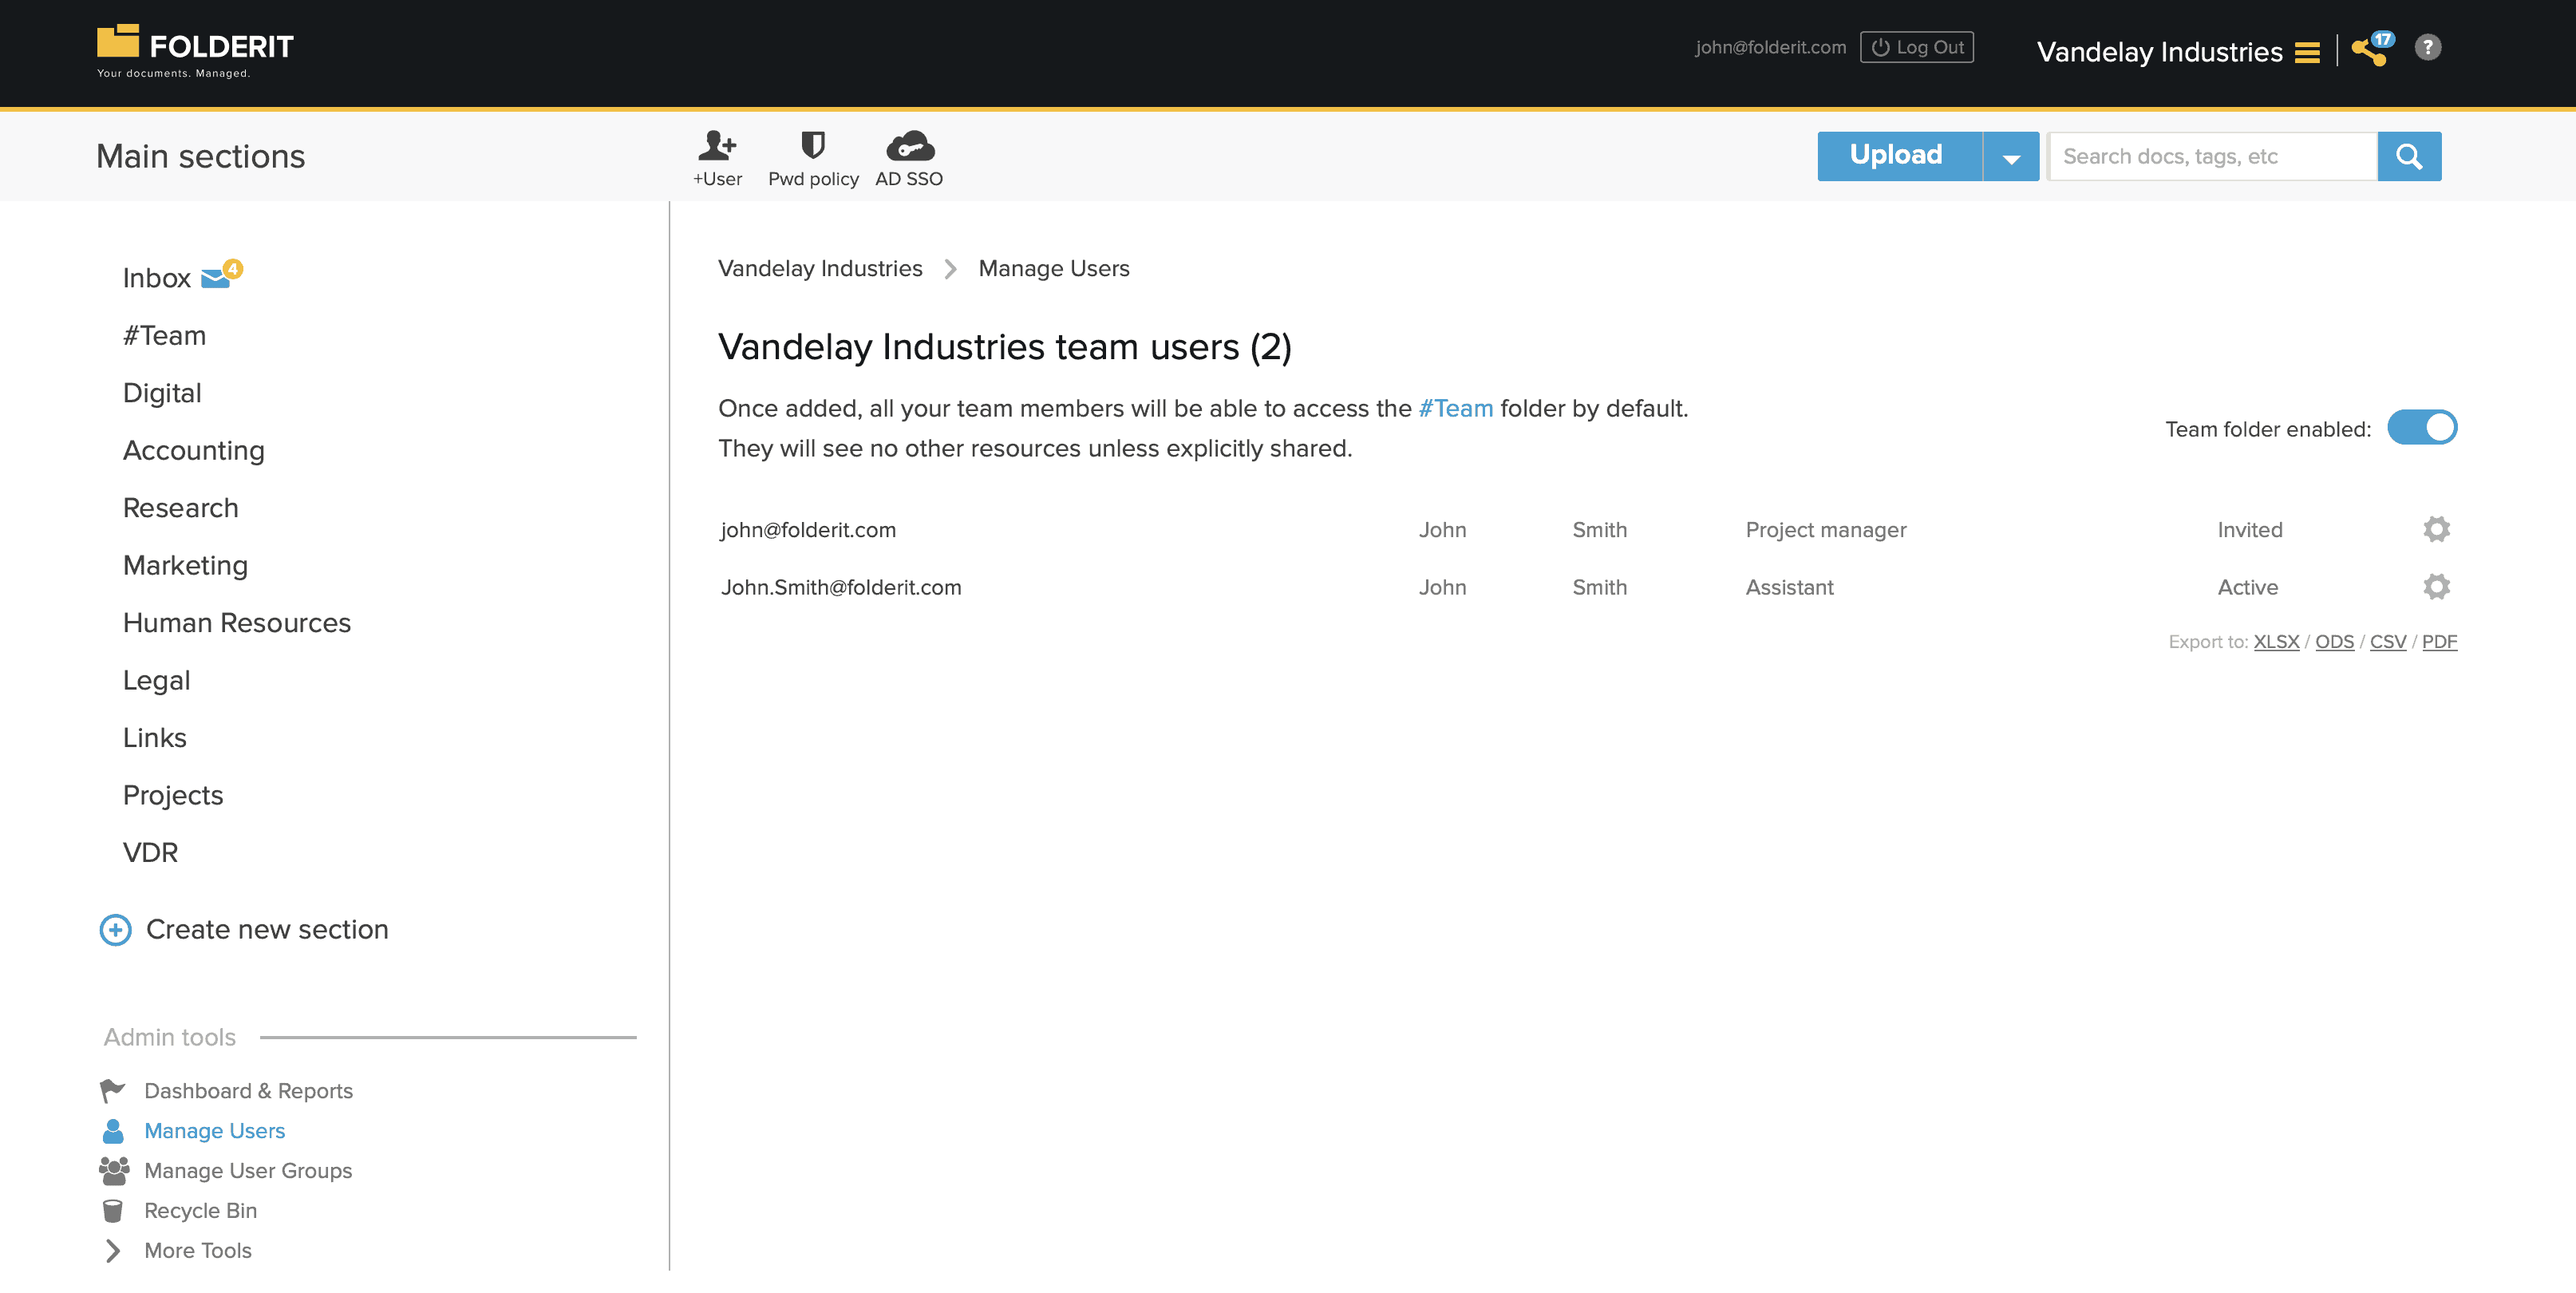Export users to CSV
Image resolution: width=2576 pixels, height=1293 pixels.
2388,641
